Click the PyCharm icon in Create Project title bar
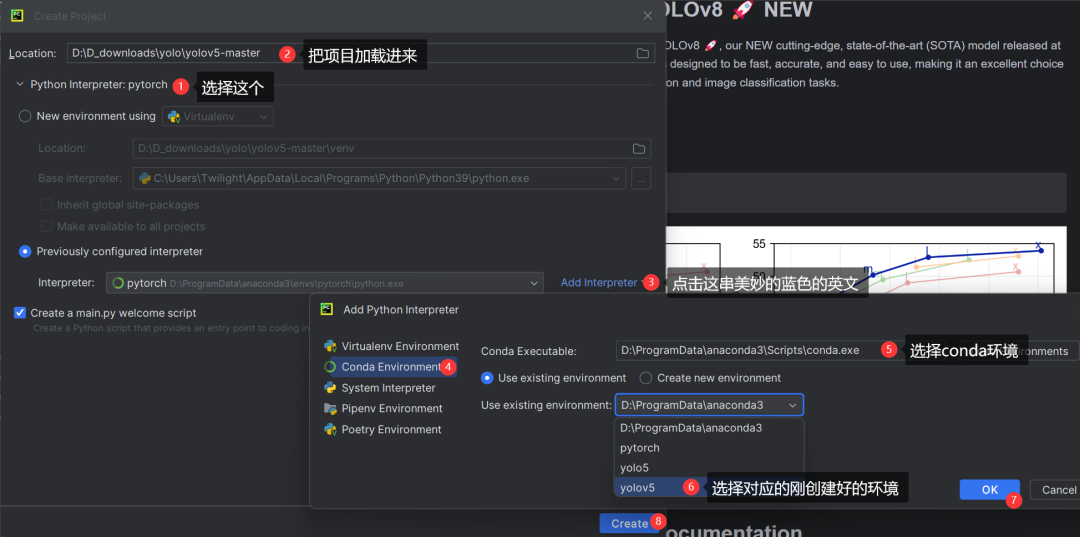The height and width of the screenshot is (537, 1080). pyautogui.click(x=17, y=15)
